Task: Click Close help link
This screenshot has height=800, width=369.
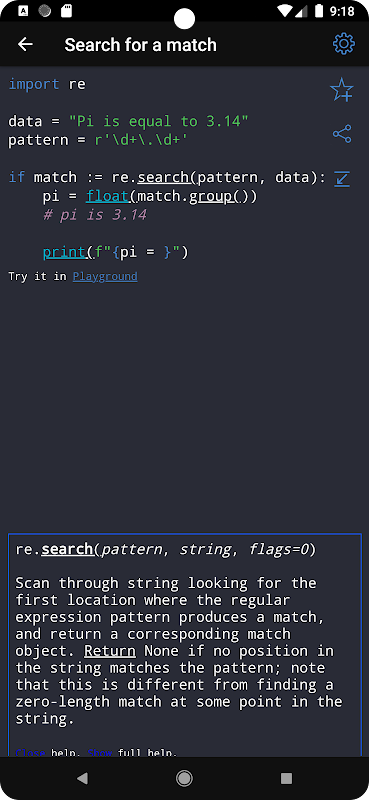Action: point(30,753)
